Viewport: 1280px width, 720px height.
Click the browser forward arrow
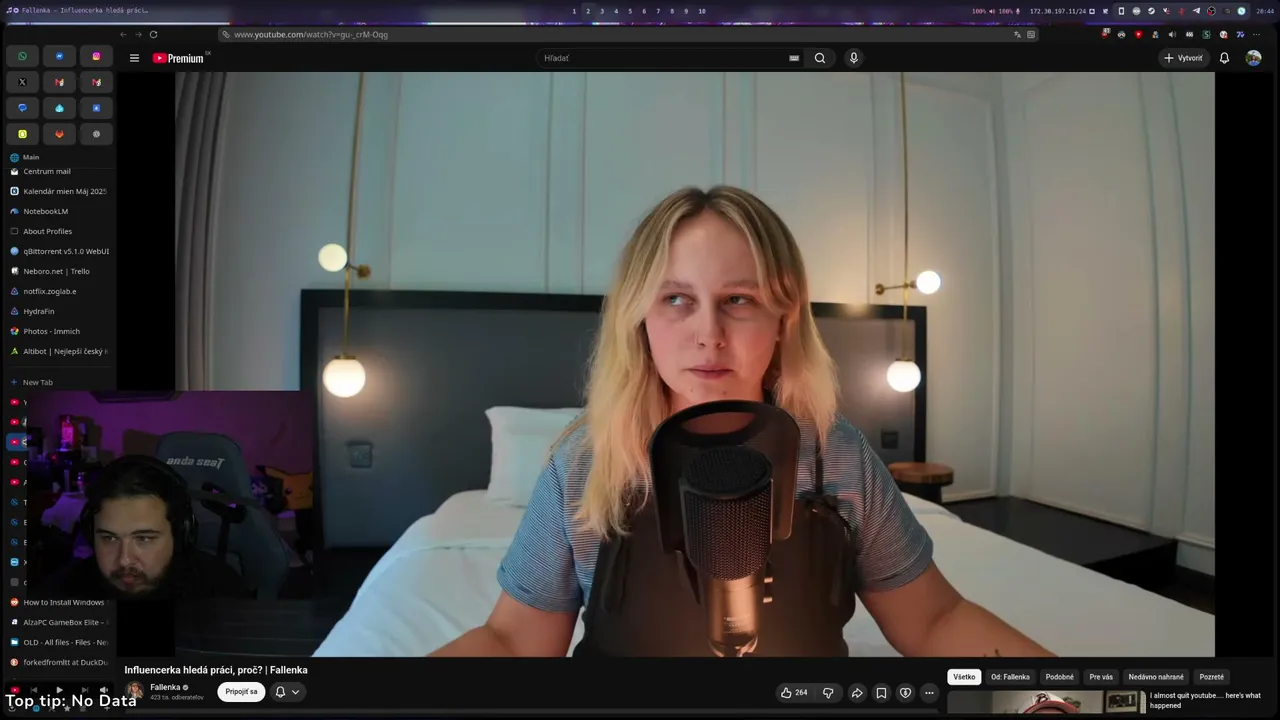click(138, 34)
